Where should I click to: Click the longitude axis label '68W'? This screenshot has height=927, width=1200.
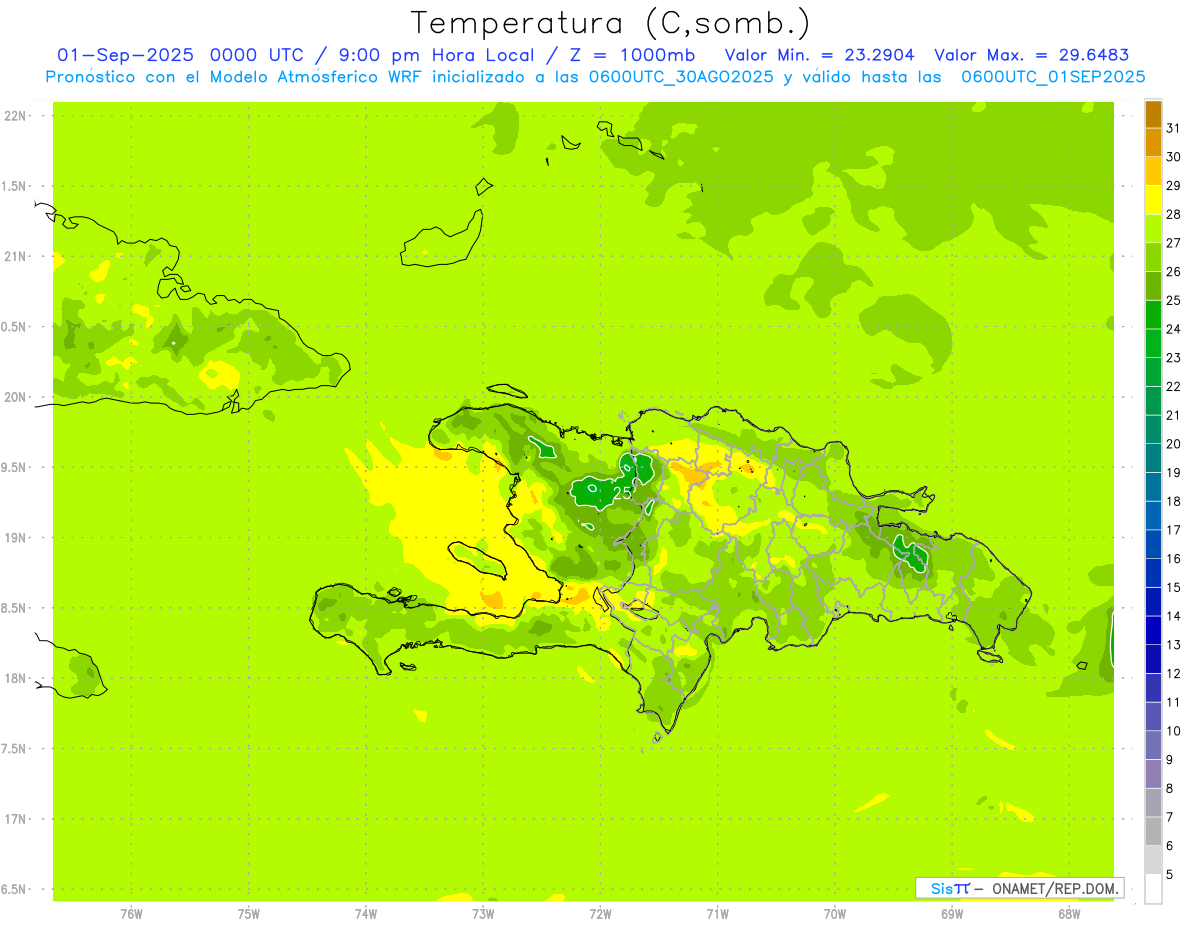1069,914
